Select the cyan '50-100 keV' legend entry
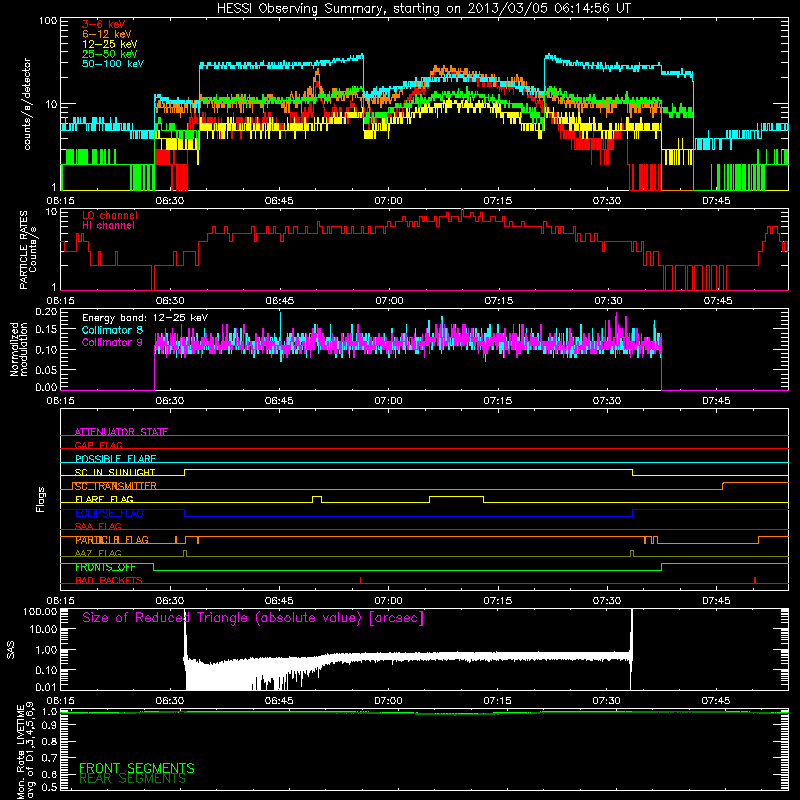Screen dimensions: 800x800 point(113,64)
